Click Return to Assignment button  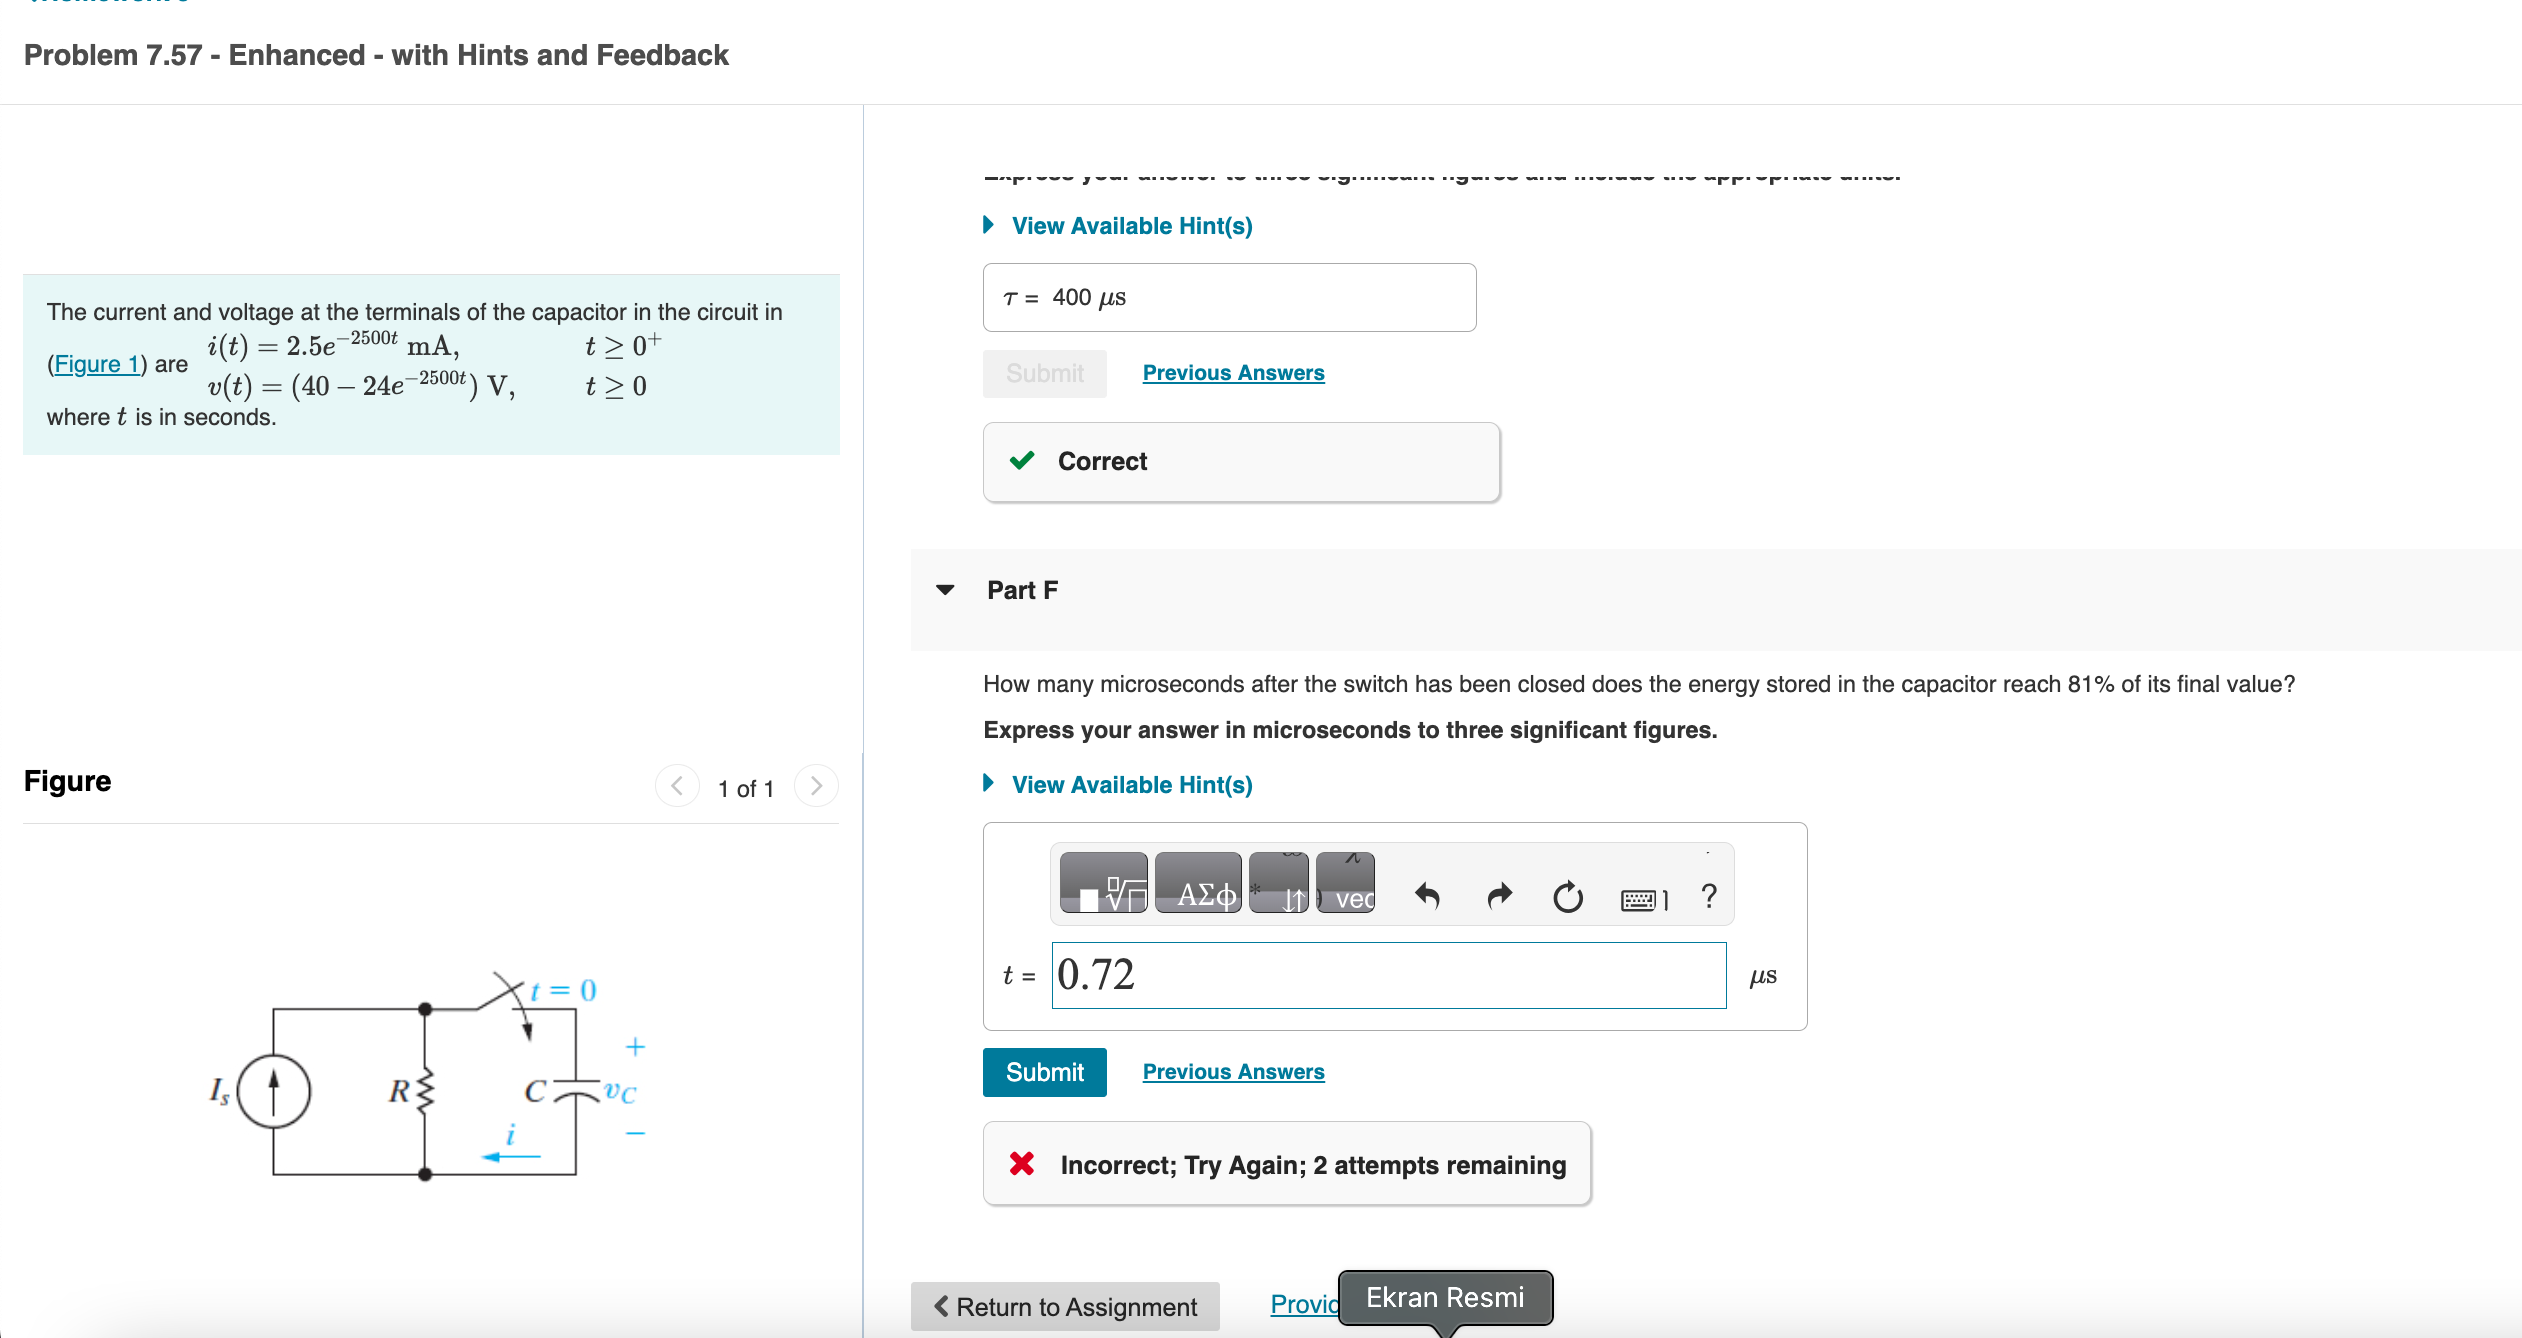coord(1065,1306)
